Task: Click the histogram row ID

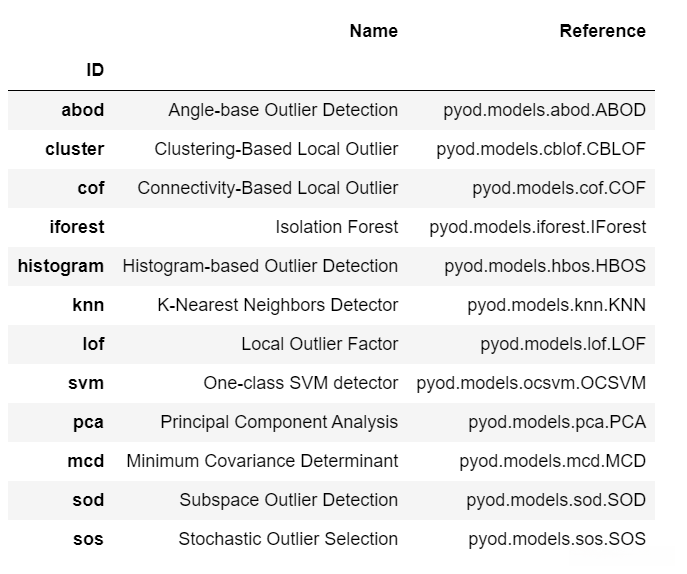Action: click(61, 266)
